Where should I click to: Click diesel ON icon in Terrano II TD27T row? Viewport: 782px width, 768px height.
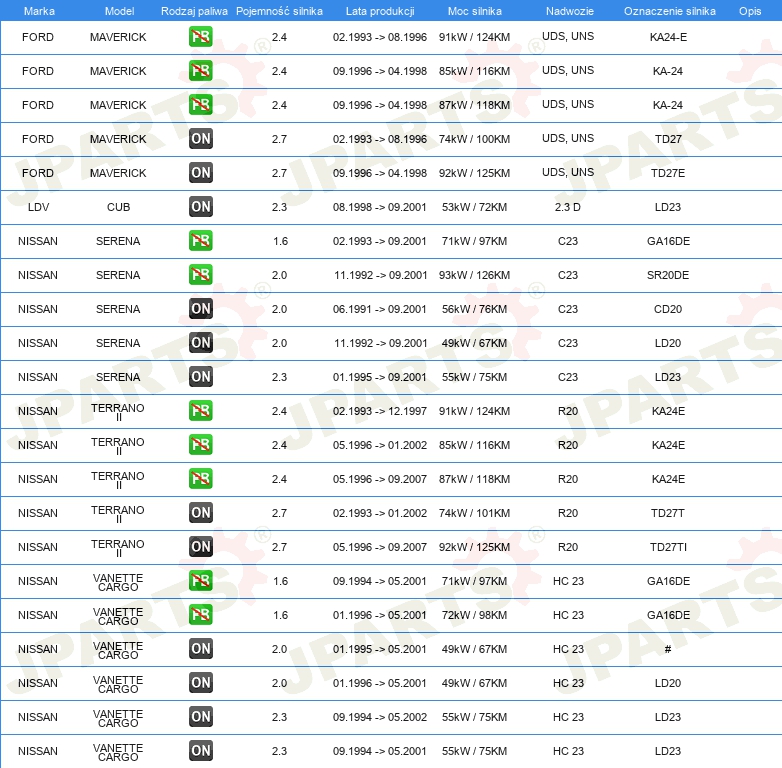tap(200, 513)
